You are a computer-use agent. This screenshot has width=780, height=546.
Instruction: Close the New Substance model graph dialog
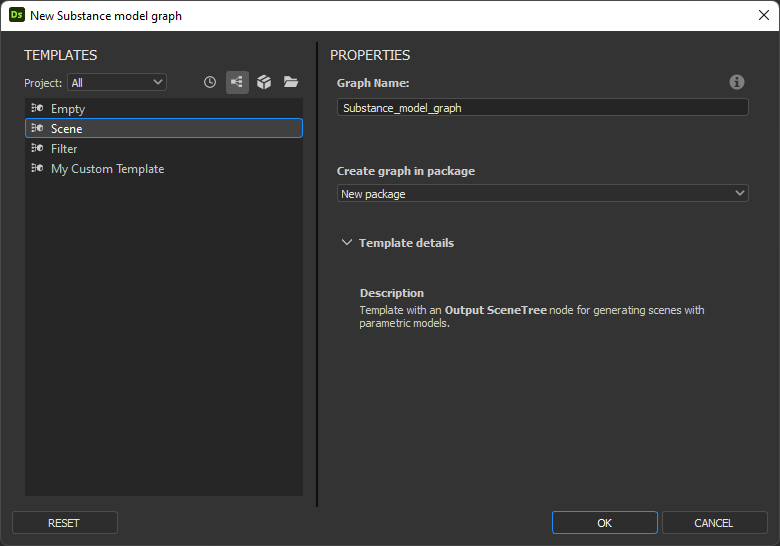[x=763, y=15]
